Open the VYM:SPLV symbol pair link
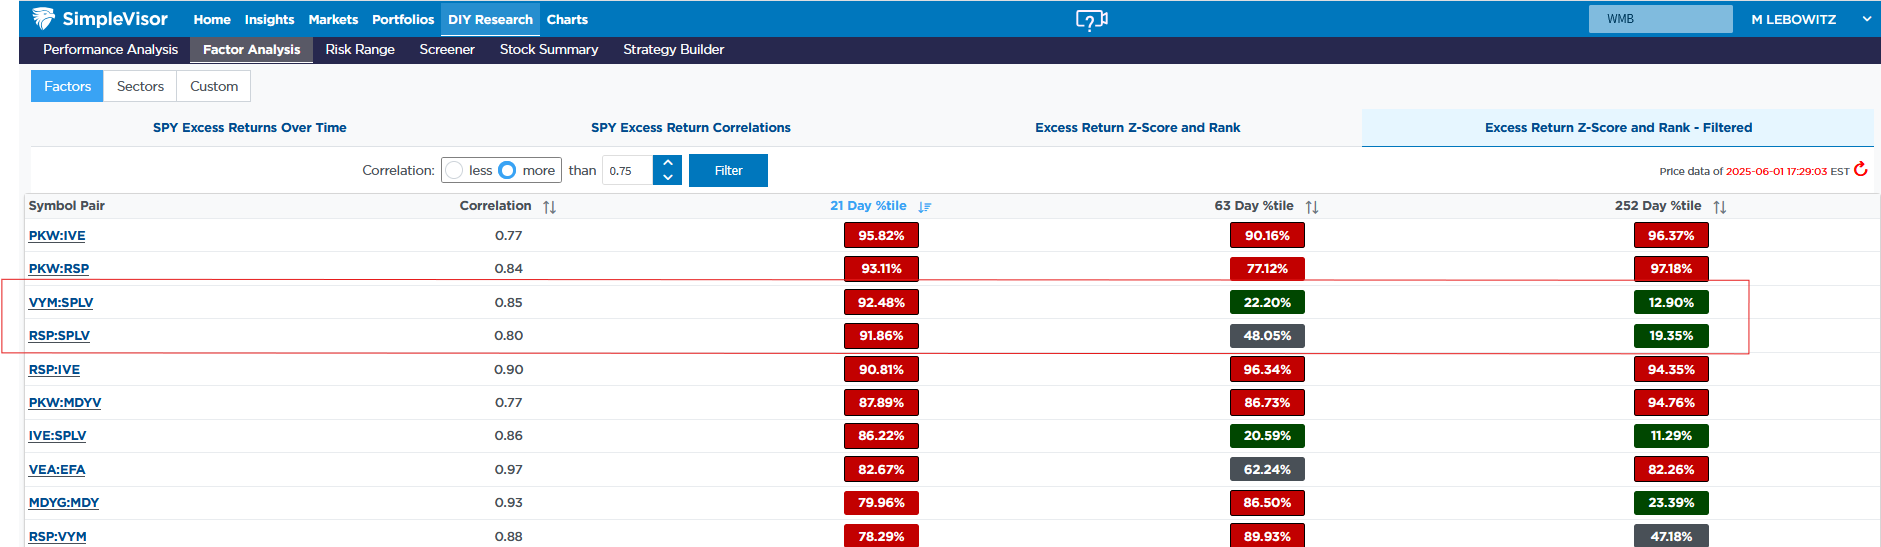This screenshot has height=547, width=1881. 61,302
